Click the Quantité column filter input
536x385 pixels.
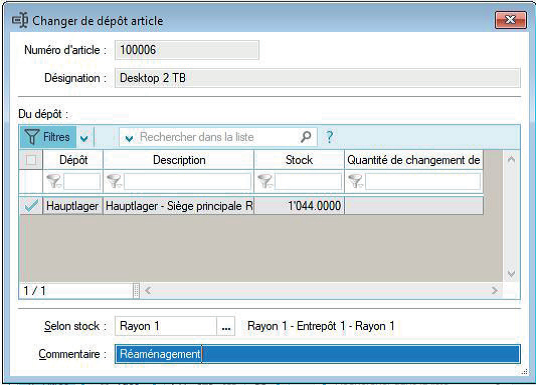(423, 182)
